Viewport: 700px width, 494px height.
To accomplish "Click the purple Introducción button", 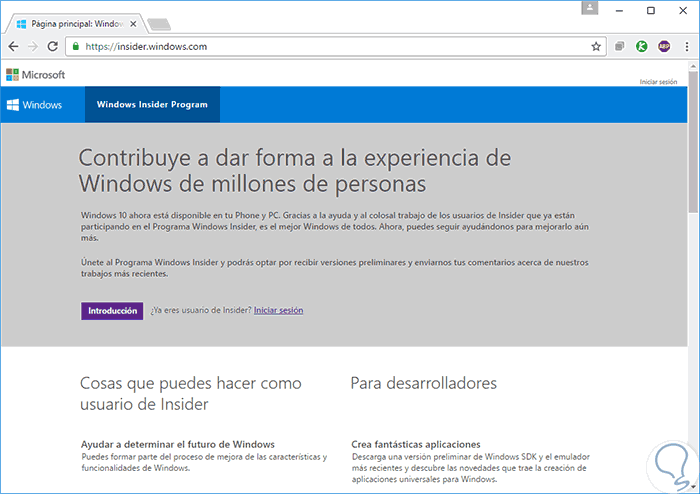I will tap(112, 311).
